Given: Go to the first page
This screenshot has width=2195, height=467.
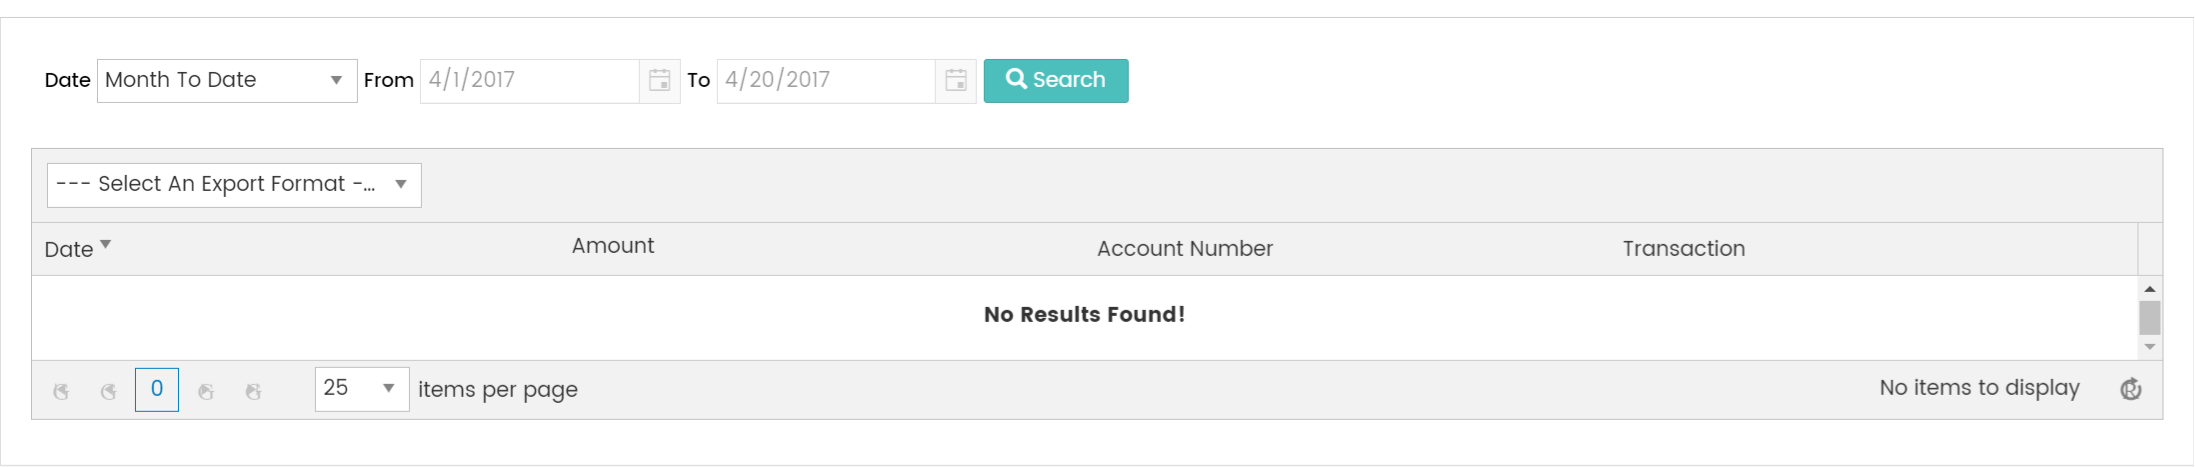Looking at the screenshot, I should (x=61, y=391).
